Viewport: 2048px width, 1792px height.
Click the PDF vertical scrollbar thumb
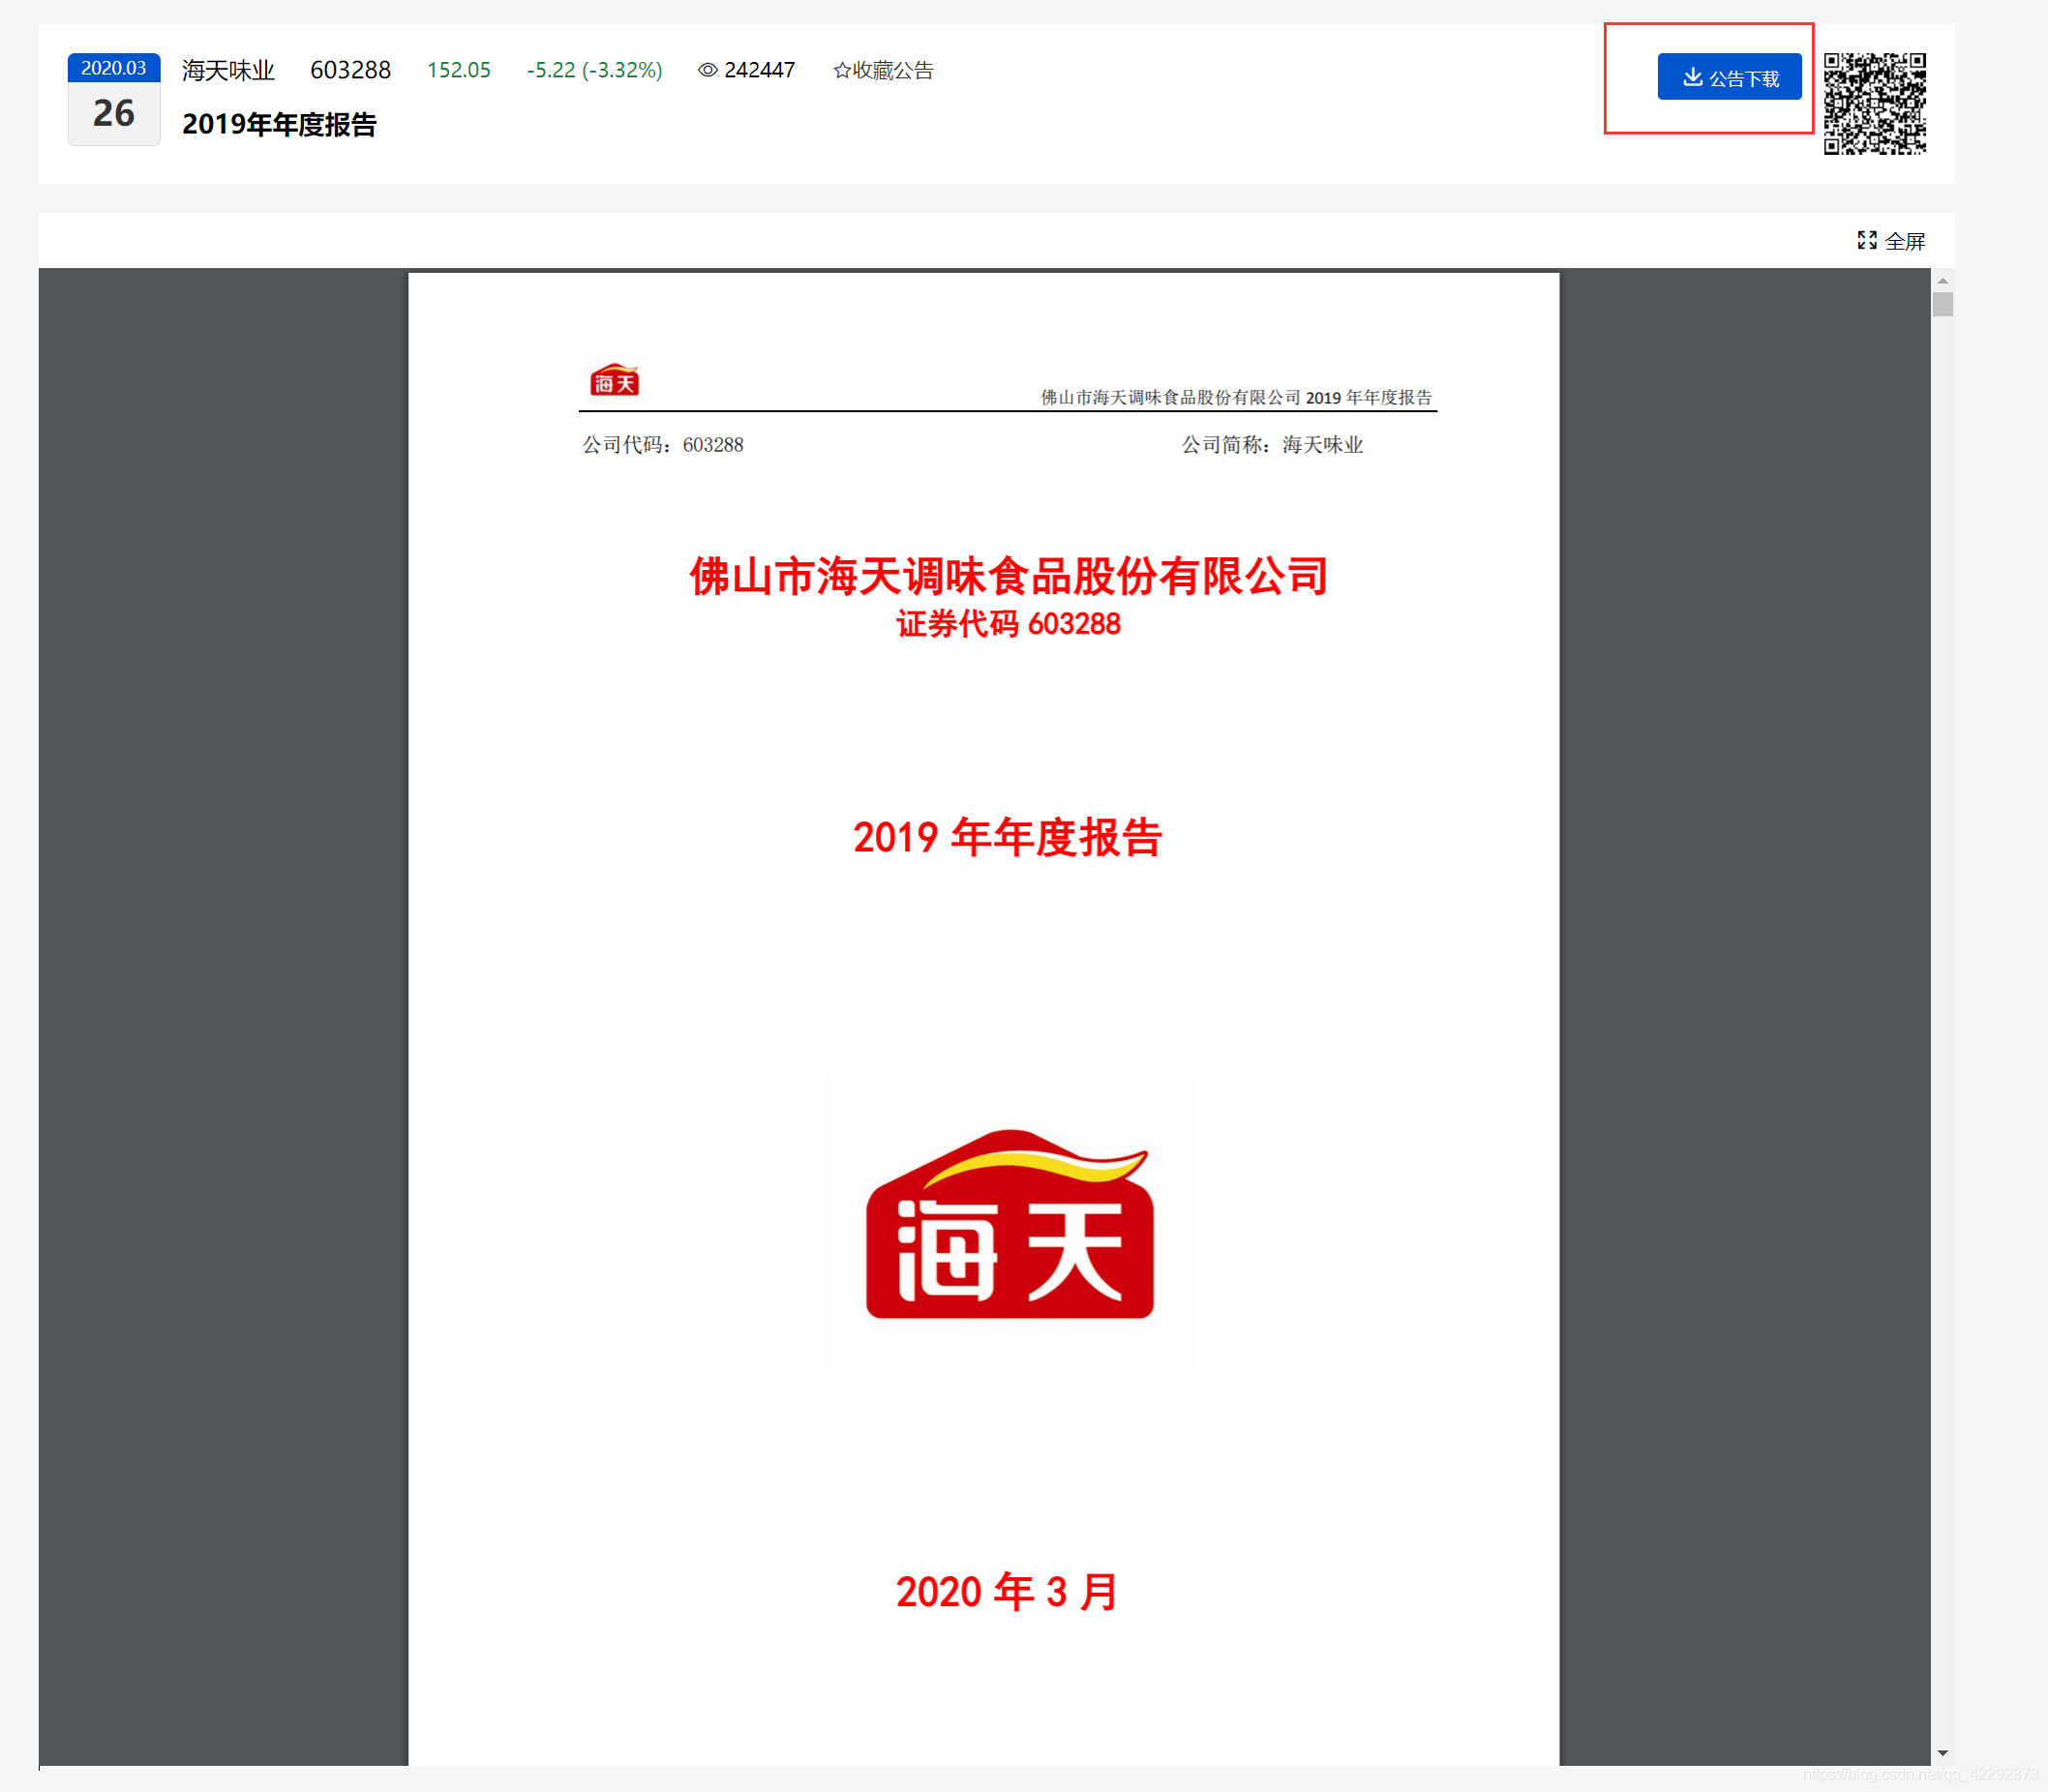point(1942,304)
